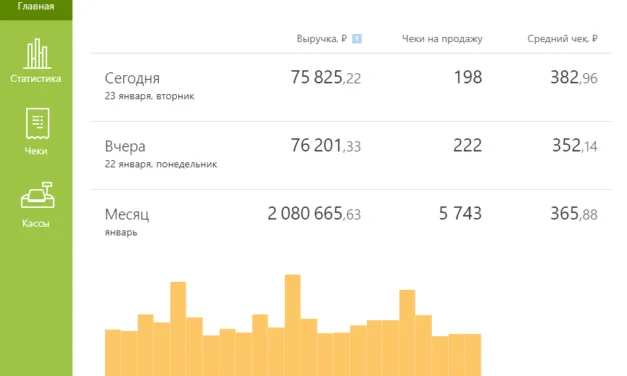Image resolution: width=627 pixels, height=376 pixels.
Task: Click monthly revenue 2 080 665,63
Action: tap(314, 214)
